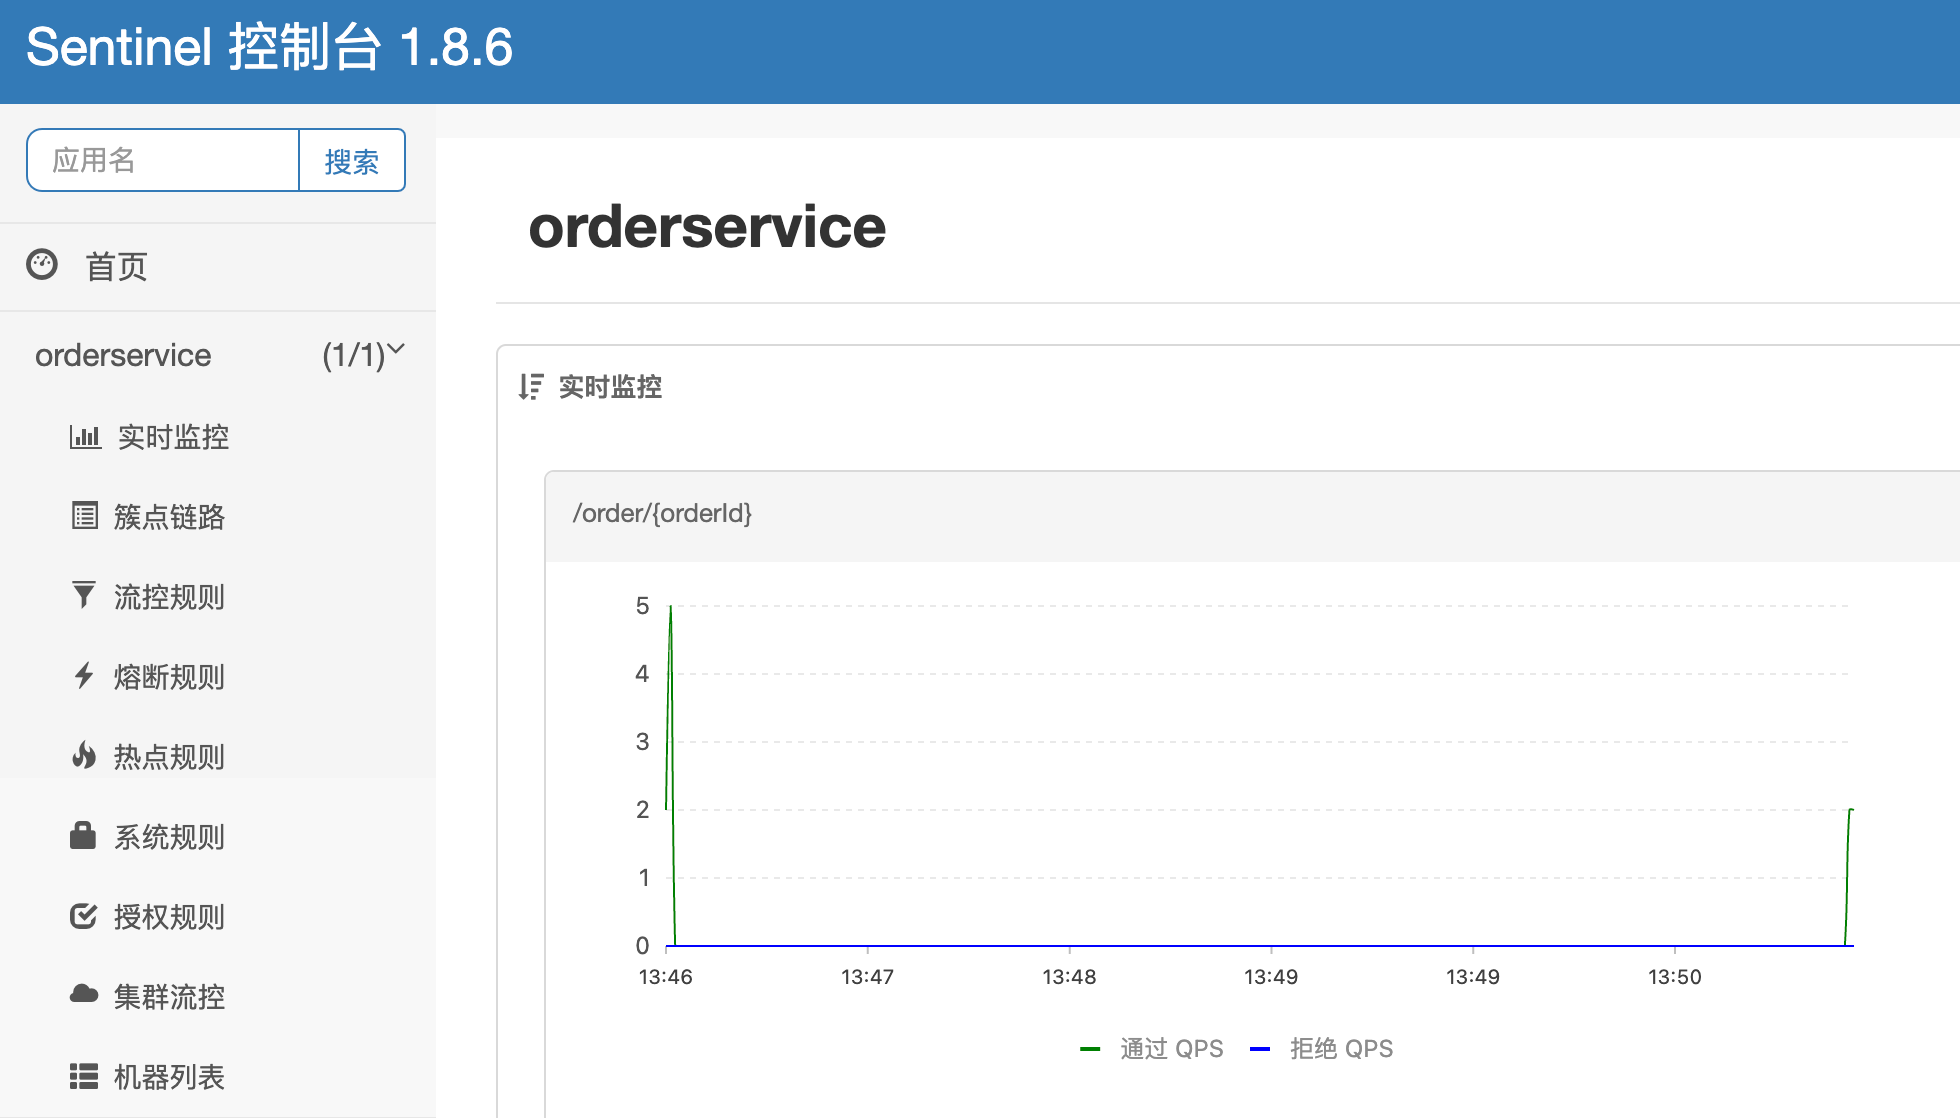Image resolution: width=1960 pixels, height=1118 pixels.
Task: Collapse the orderservice chevron in sidebar
Action: (x=396, y=349)
